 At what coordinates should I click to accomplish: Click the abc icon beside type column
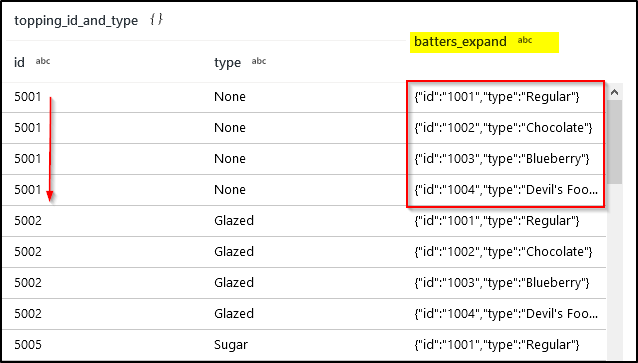point(259,61)
